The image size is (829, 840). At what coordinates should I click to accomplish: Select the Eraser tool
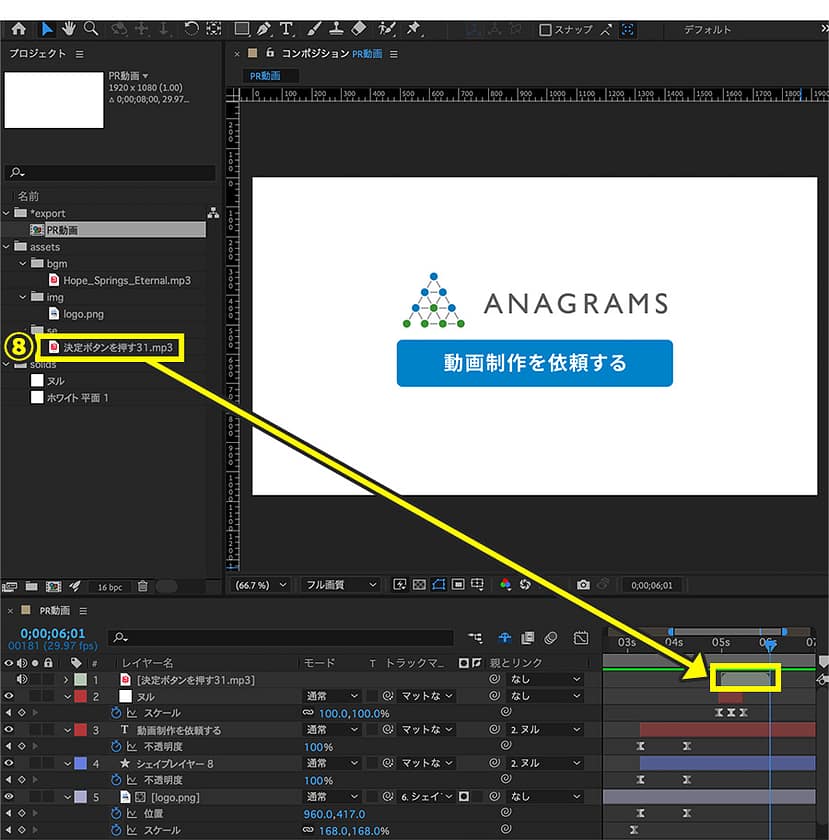[358, 29]
